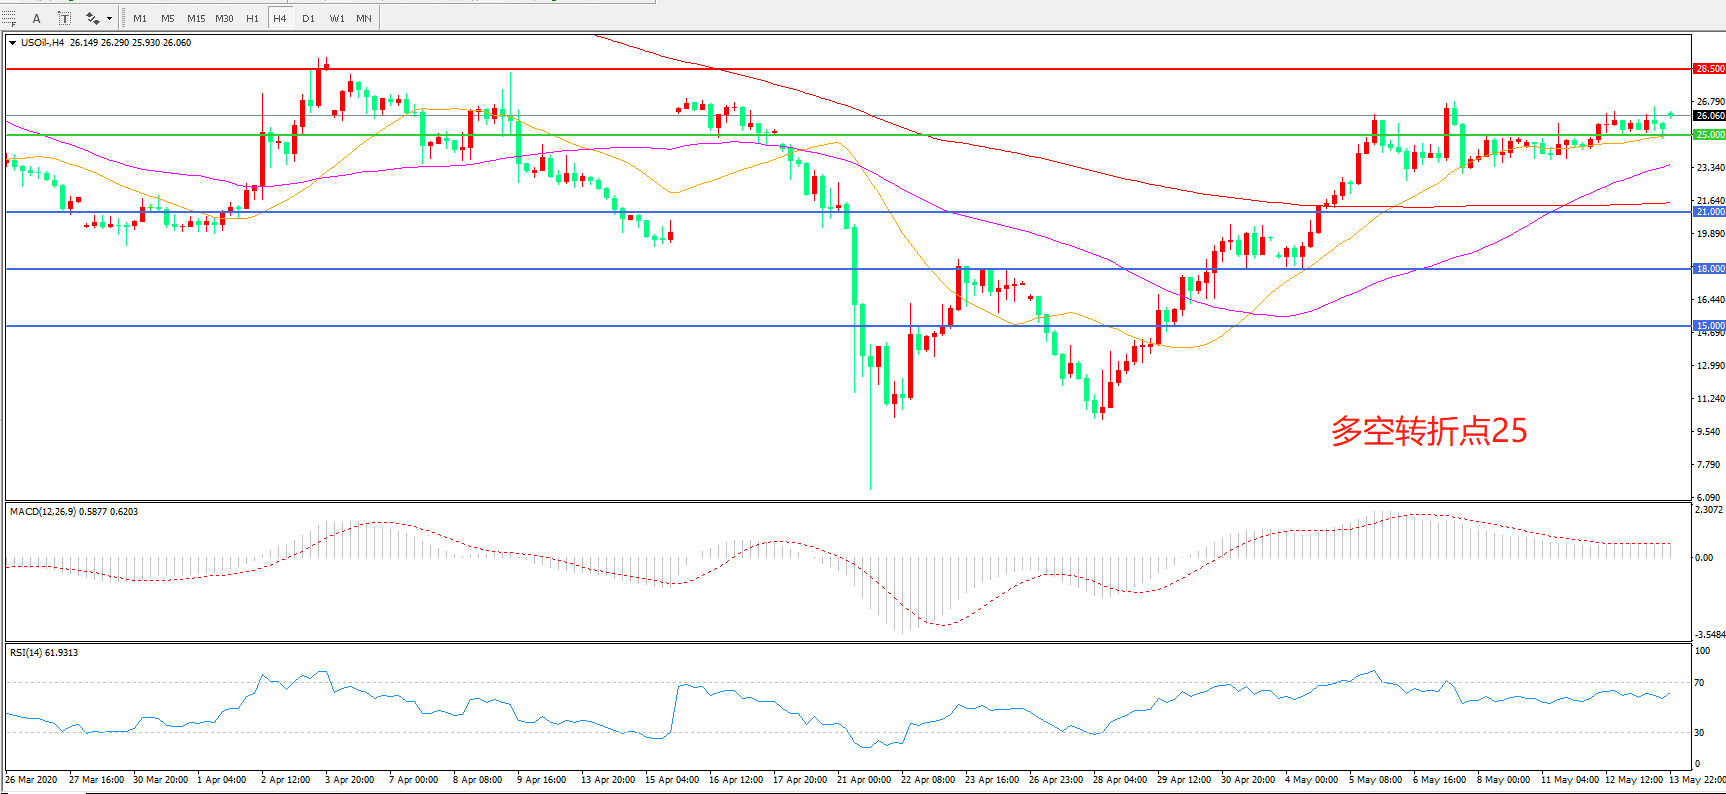Select the Fibonacci retracement tool icon
1726x794 pixels.
point(9,18)
